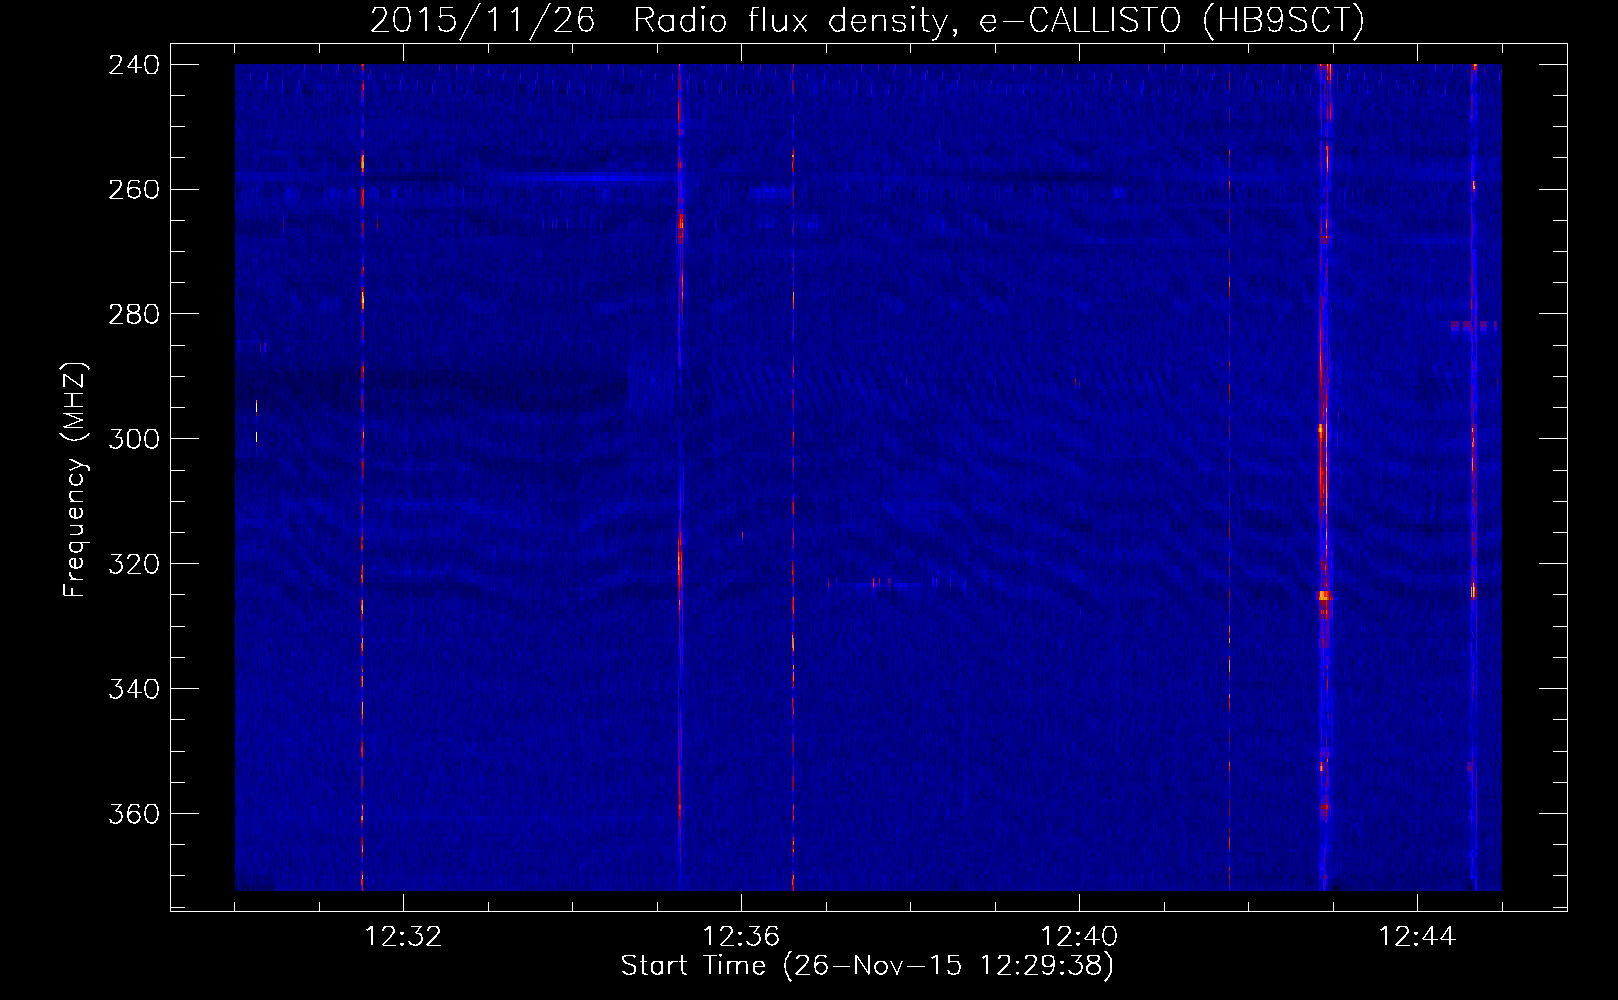The width and height of the screenshot is (1618, 1000).
Task: Click the plot title 'Radio flux density, e-CALLISTO (HB9SCT)'
Action: (999, 20)
